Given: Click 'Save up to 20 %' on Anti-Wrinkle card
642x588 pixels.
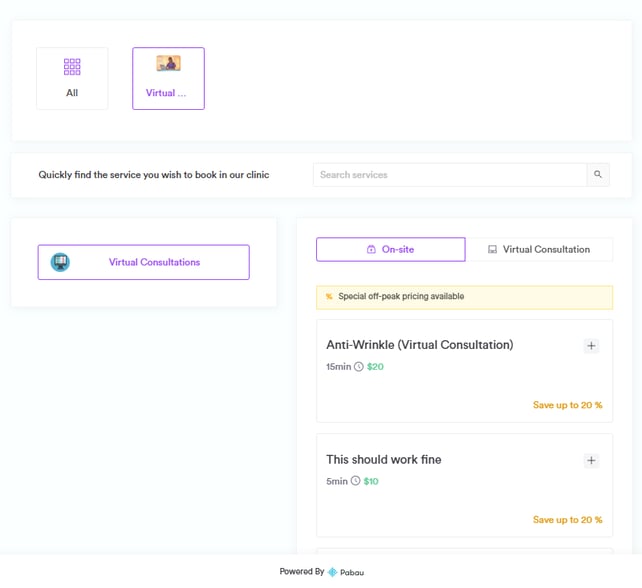Looking at the screenshot, I should tap(567, 405).
